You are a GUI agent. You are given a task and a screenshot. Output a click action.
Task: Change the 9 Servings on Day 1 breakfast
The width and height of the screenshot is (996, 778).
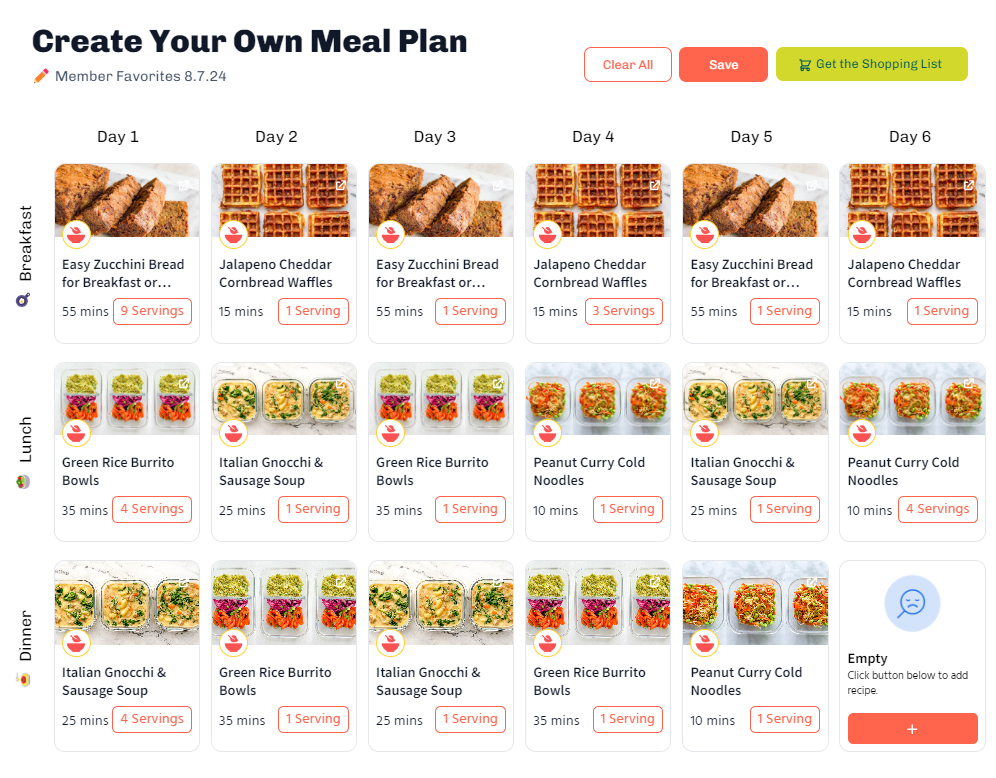[x=152, y=311]
